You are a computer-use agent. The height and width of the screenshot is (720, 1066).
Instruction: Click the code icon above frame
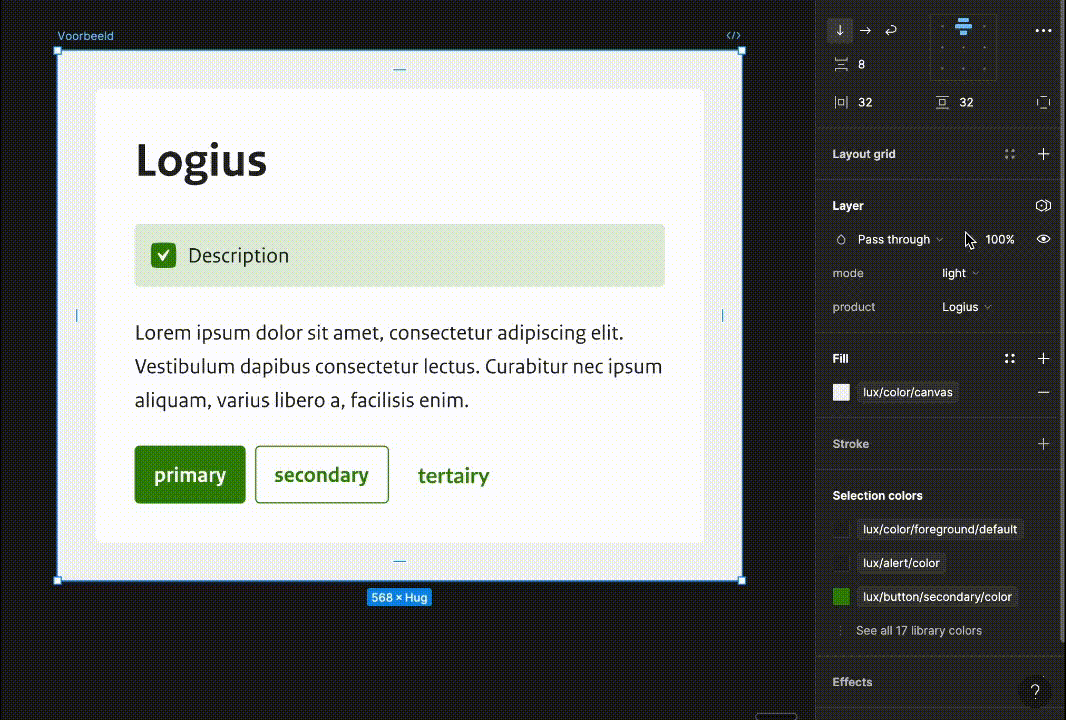pyautogui.click(x=733, y=35)
